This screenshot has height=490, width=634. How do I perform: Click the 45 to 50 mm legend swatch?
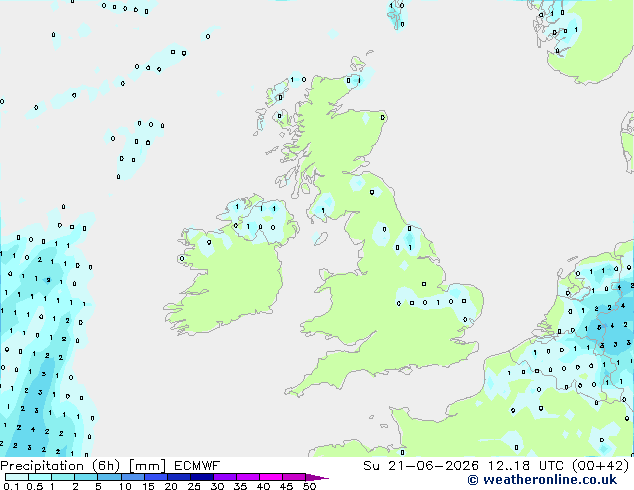pyautogui.click(x=294, y=477)
